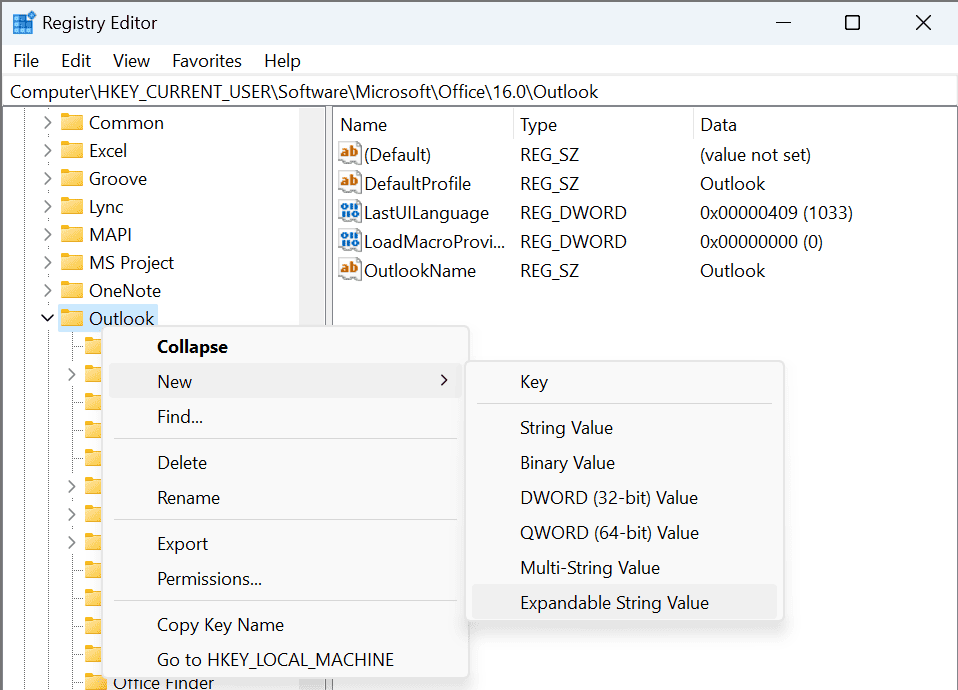Click the string icon next to (Default) value
This screenshot has width=958, height=690.
coord(349,153)
